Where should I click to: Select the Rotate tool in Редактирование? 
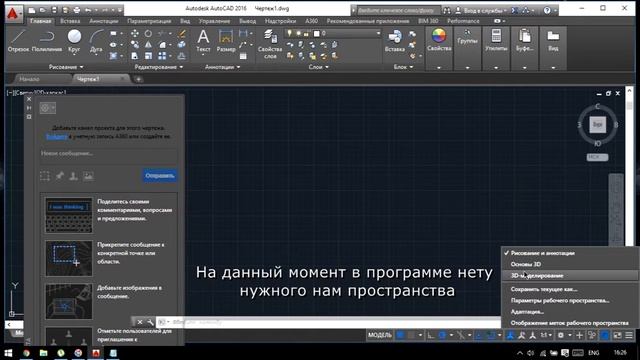click(148, 33)
